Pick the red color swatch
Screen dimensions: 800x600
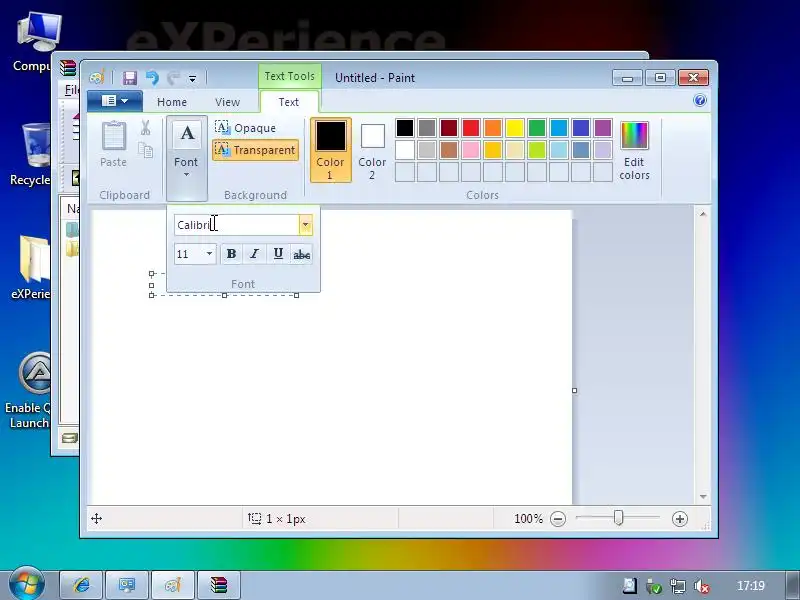coord(471,128)
